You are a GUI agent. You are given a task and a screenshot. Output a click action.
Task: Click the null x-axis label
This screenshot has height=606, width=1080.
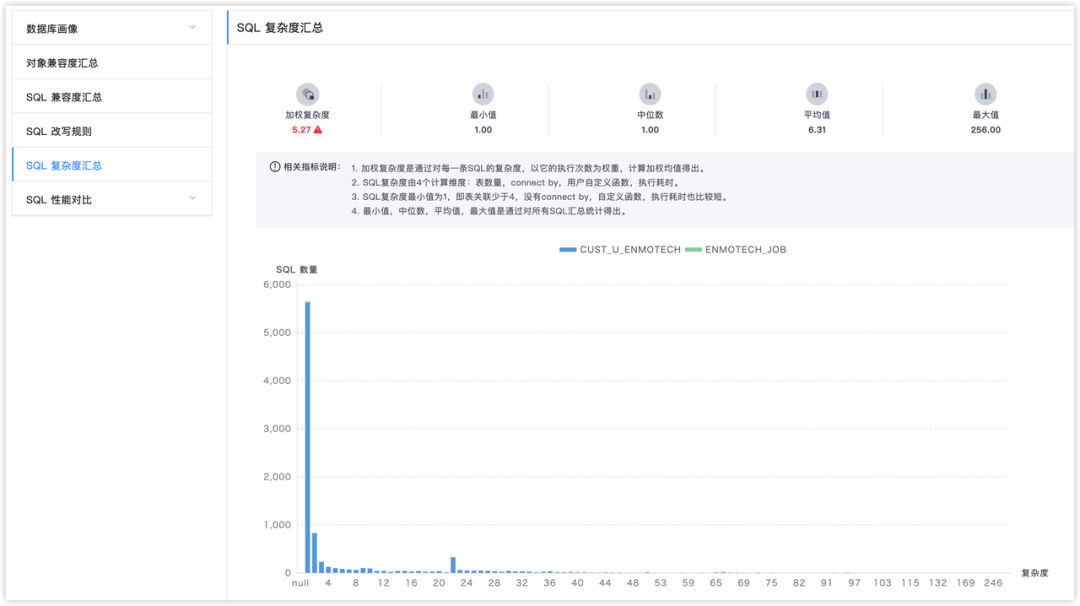pos(300,583)
